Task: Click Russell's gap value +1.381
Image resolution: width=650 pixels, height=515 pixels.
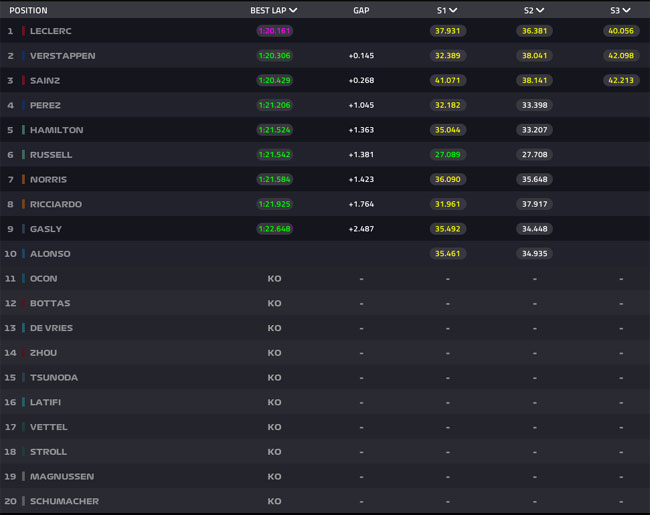Action: (x=361, y=155)
